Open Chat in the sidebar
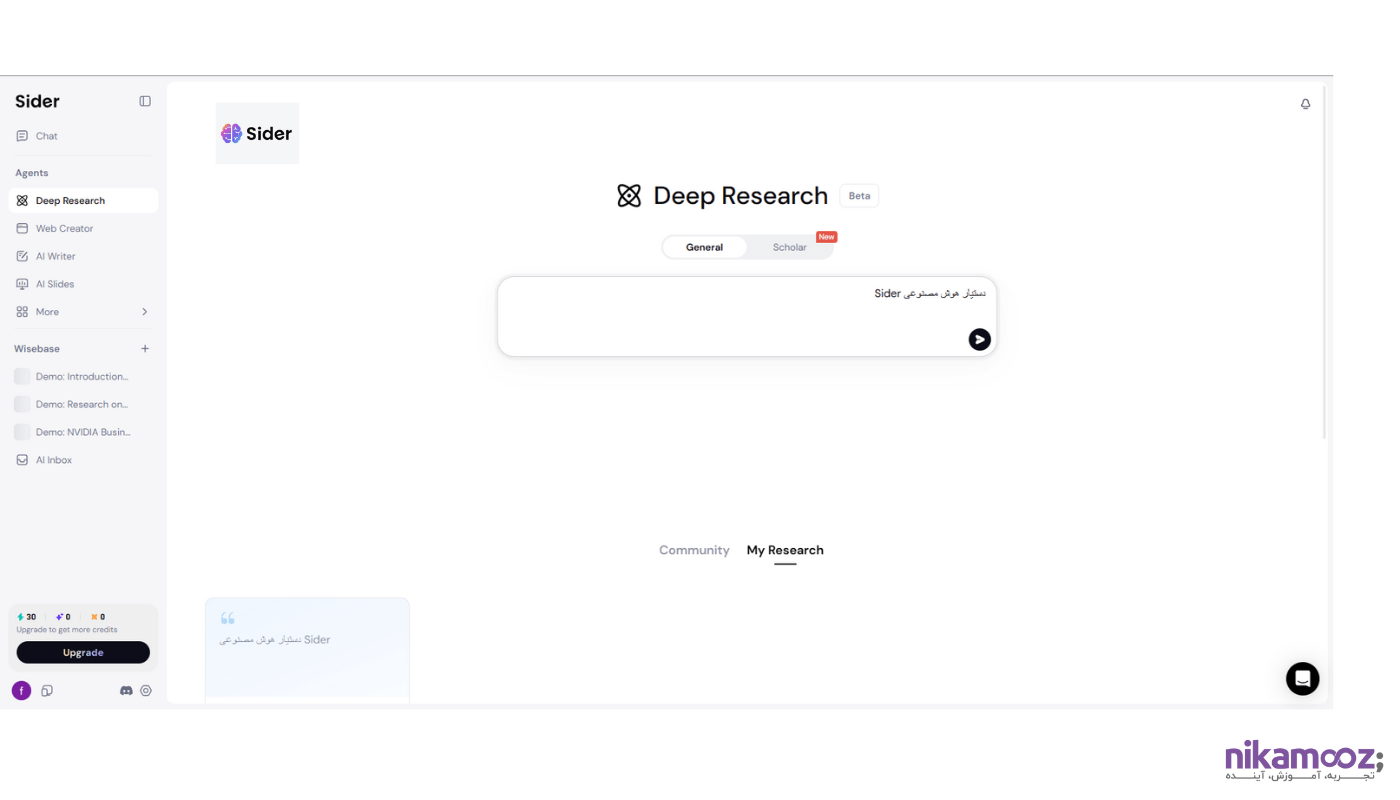The height and width of the screenshot is (800, 1400). [x=47, y=136]
